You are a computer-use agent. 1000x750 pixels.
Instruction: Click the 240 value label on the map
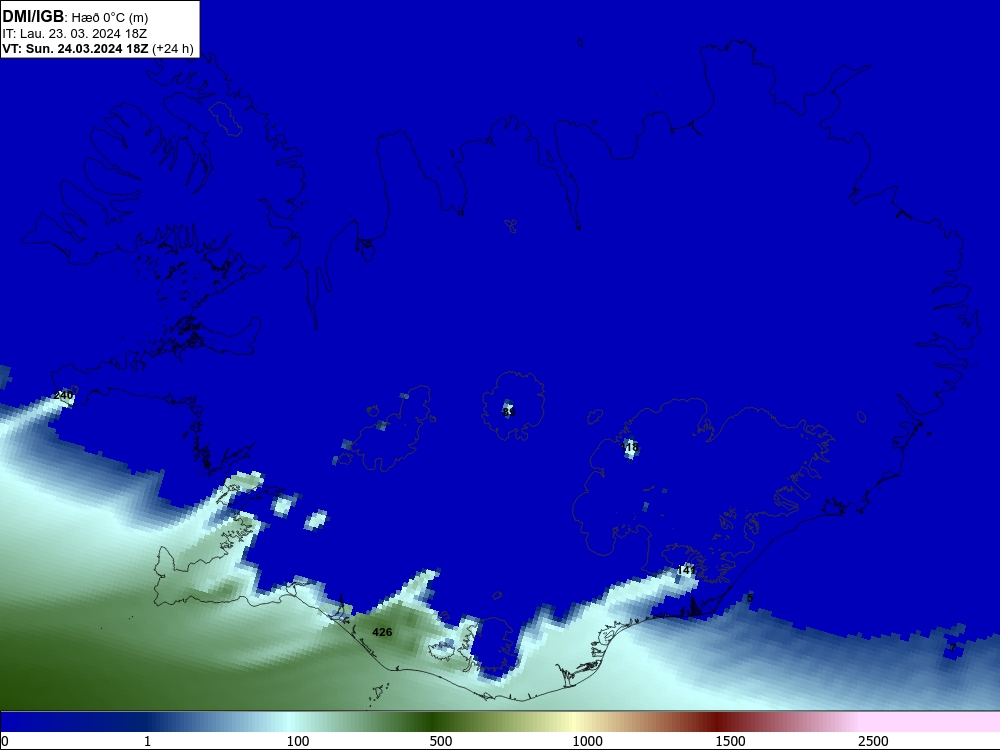tap(63, 395)
